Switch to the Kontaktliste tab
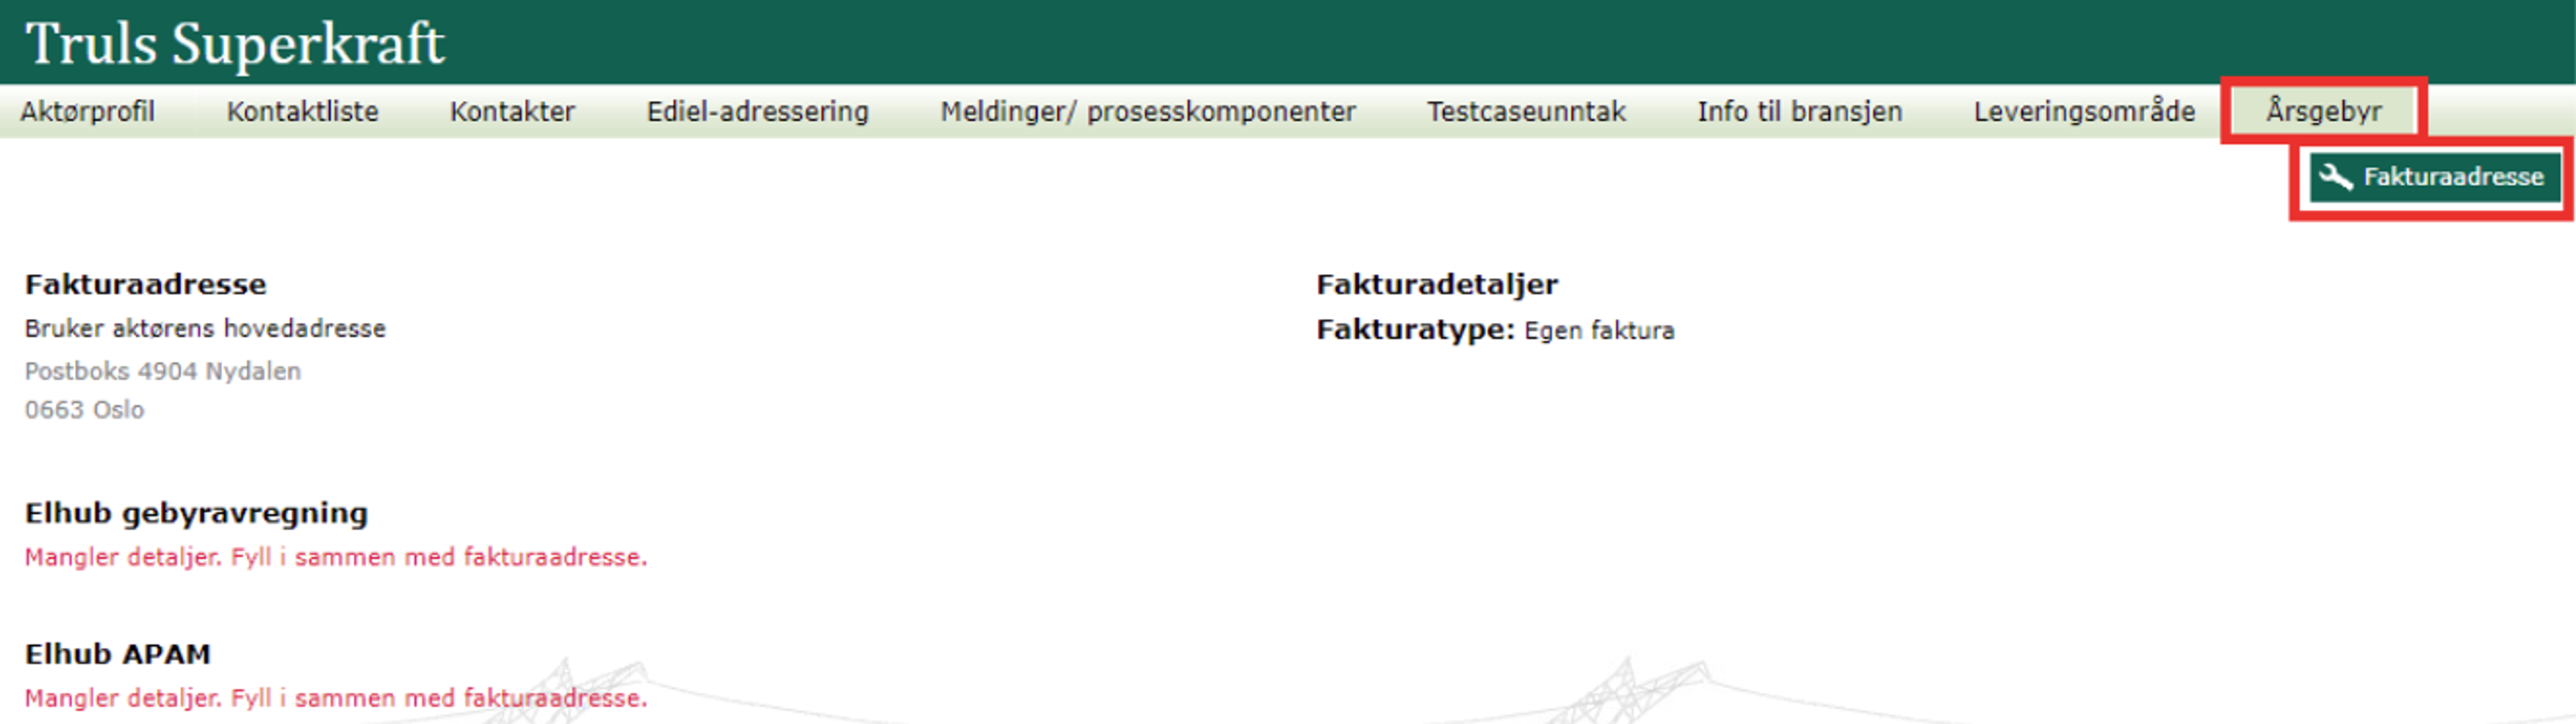Viewport: 2576px width, 724px height. tap(302, 111)
